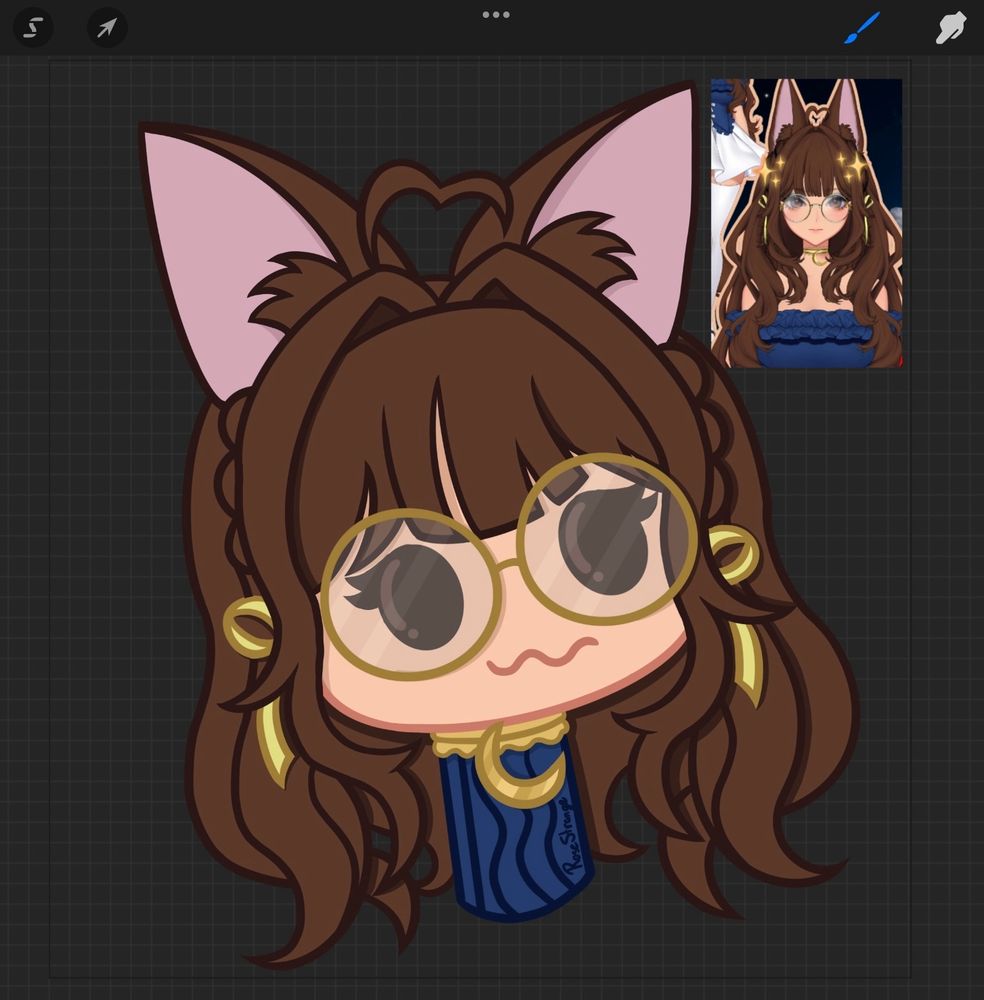The image size is (984, 1000).
Task: Tap the reference image thumbnail
Action: 806,223
